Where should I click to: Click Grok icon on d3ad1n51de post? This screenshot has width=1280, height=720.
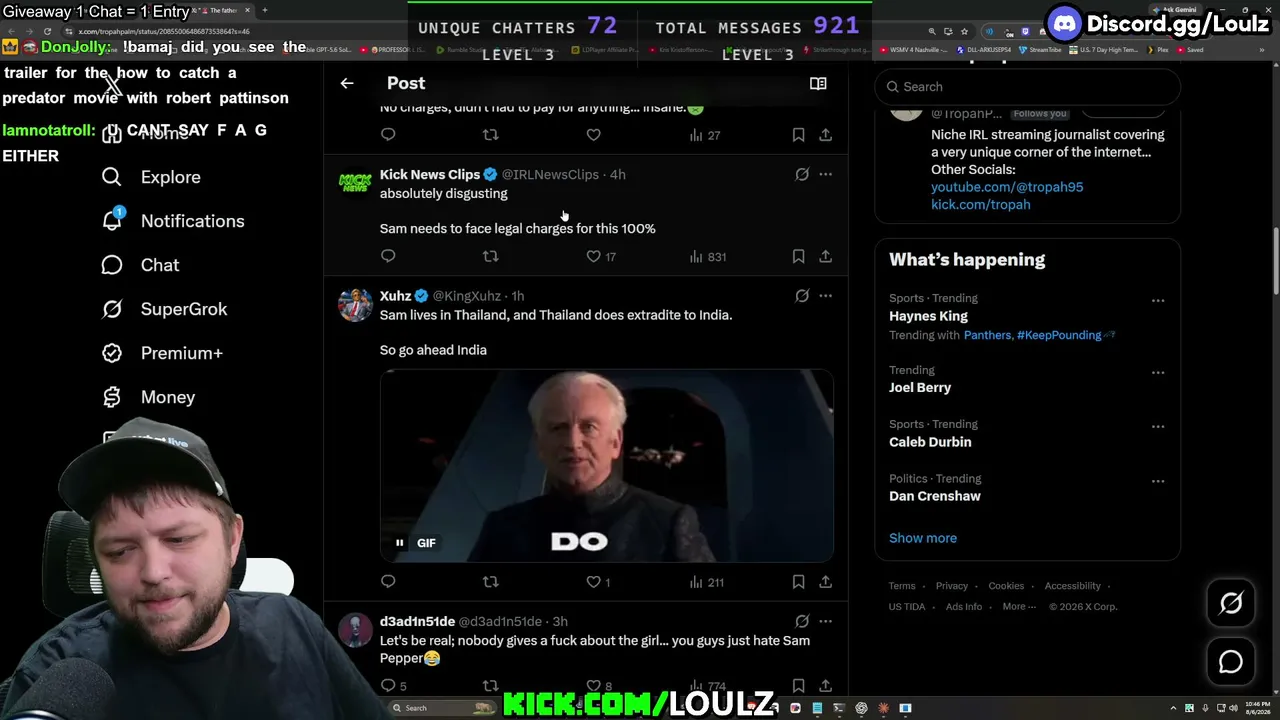click(x=802, y=621)
